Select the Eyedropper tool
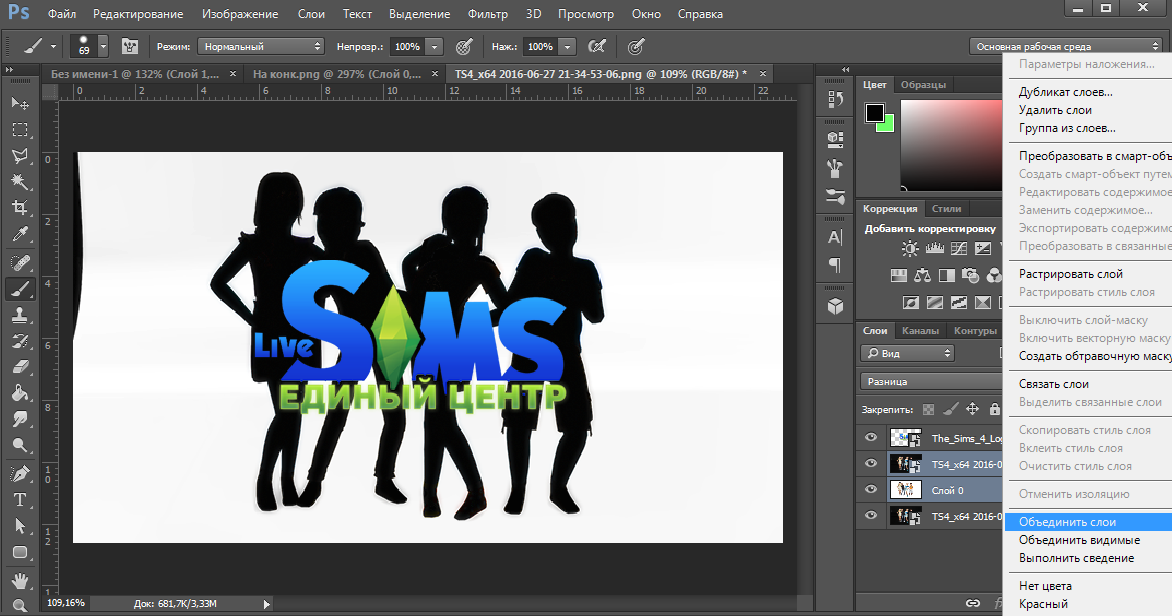 coord(20,234)
